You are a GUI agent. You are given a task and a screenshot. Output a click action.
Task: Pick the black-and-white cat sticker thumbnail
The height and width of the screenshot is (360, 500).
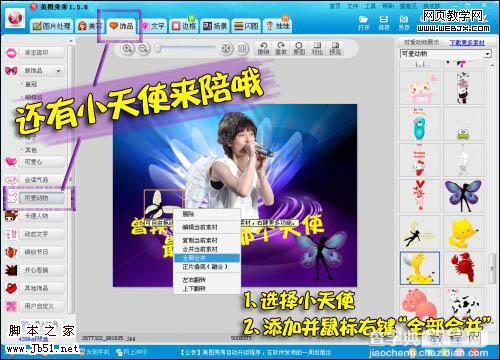pyautogui.click(x=463, y=88)
